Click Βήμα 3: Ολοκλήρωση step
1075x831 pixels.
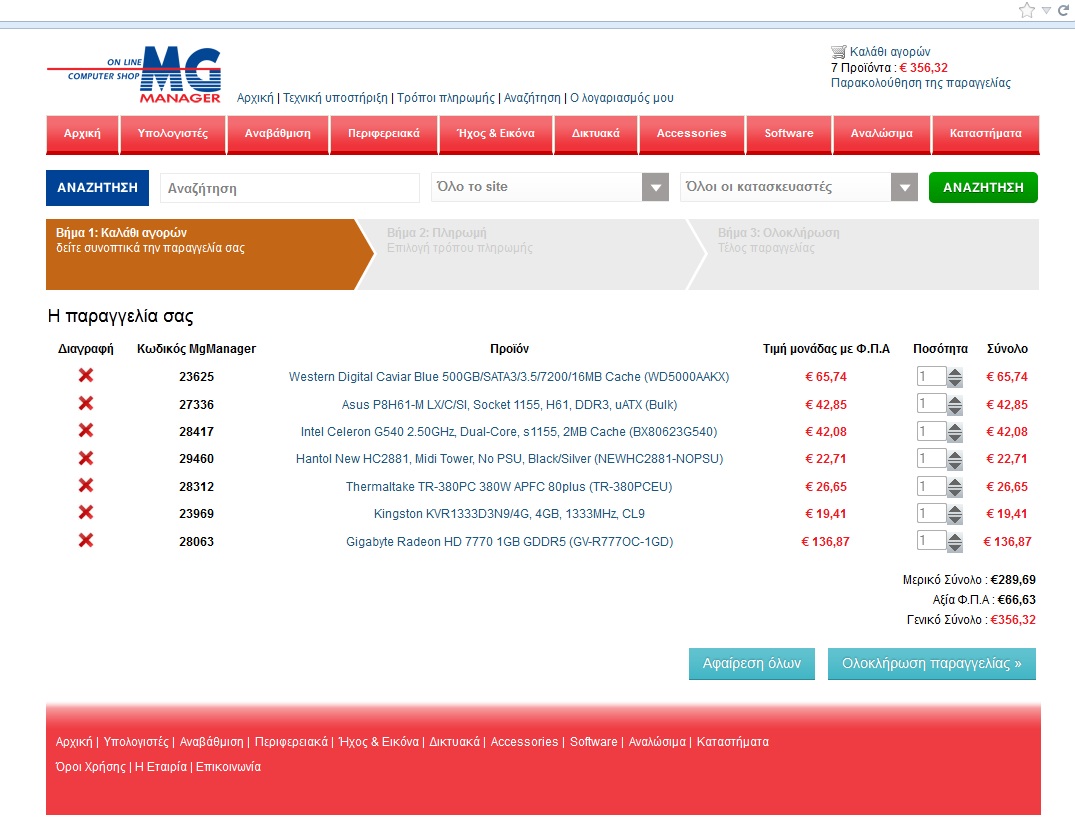[864, 254]
